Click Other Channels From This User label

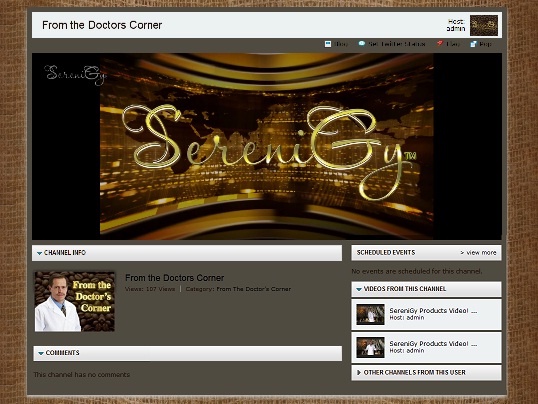click(x=414, y=372)
